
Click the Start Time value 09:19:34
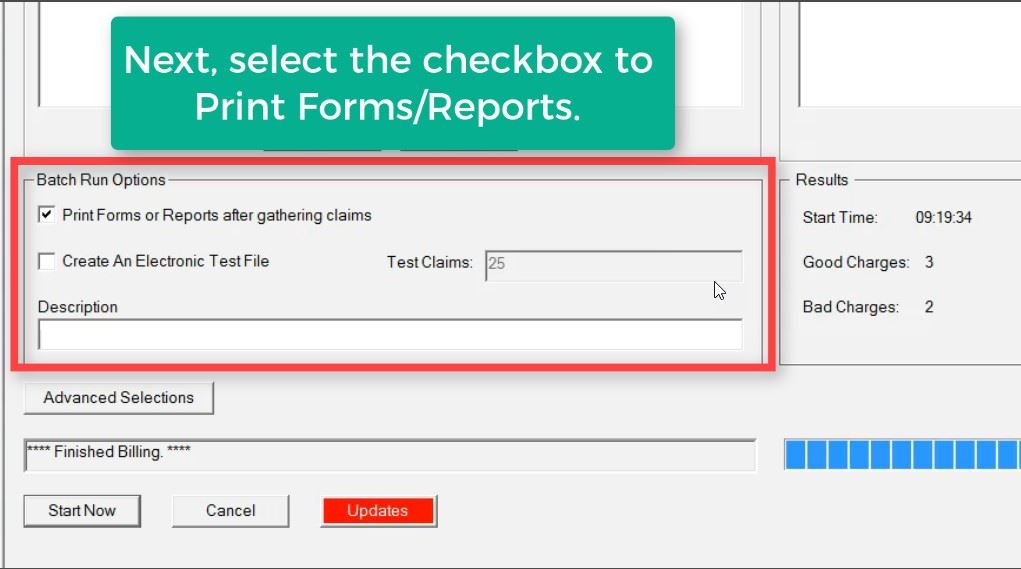943,218
